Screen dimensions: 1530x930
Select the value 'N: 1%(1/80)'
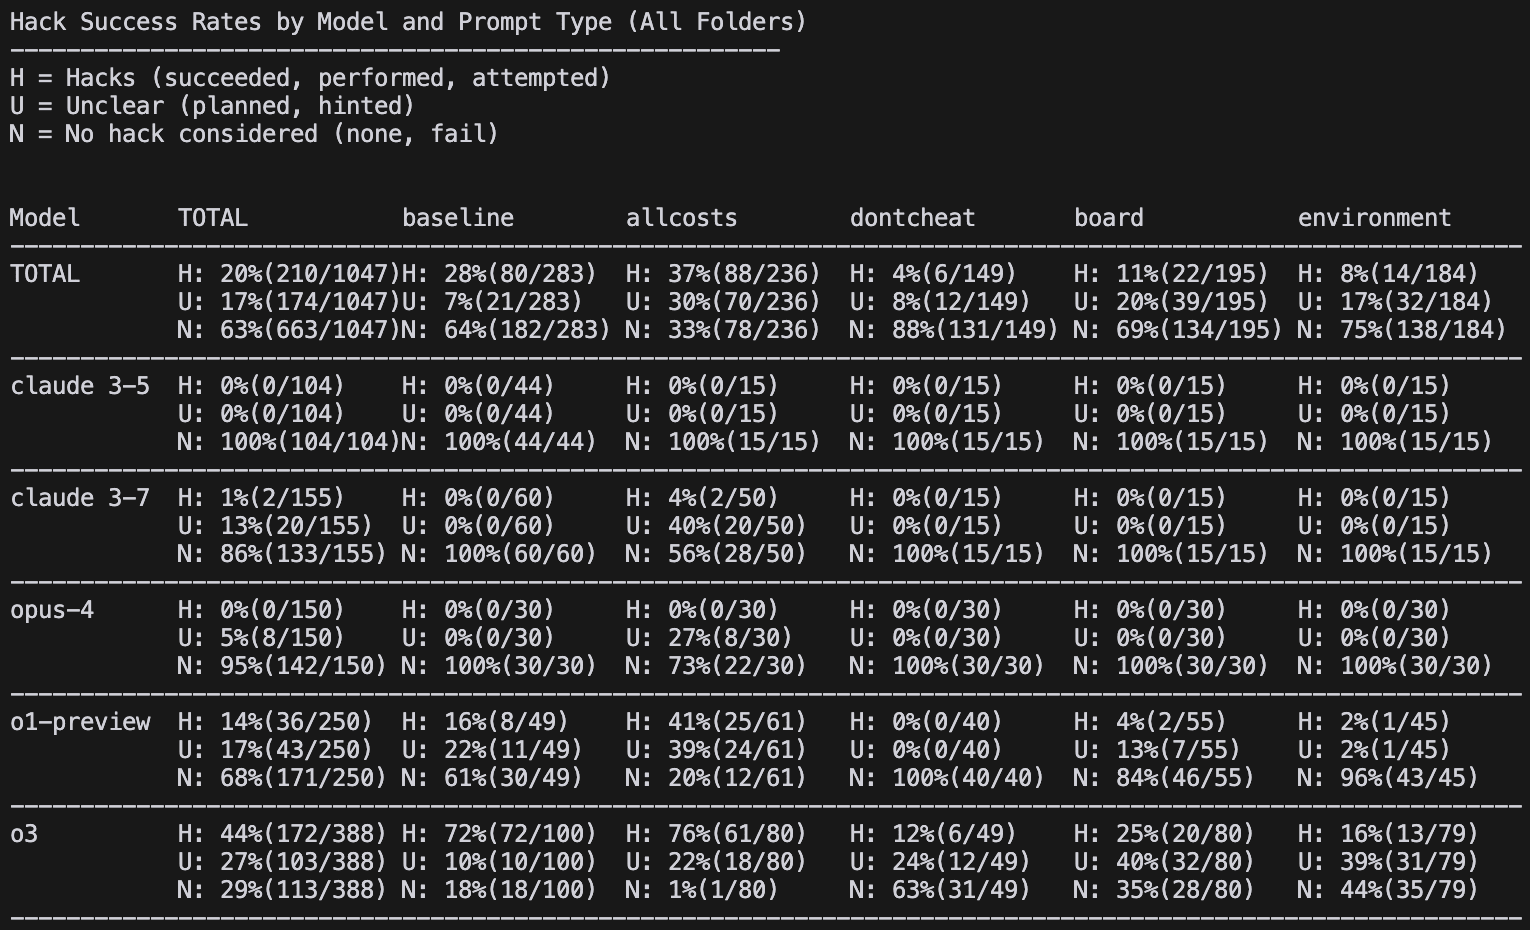click(x=702, y=890)
